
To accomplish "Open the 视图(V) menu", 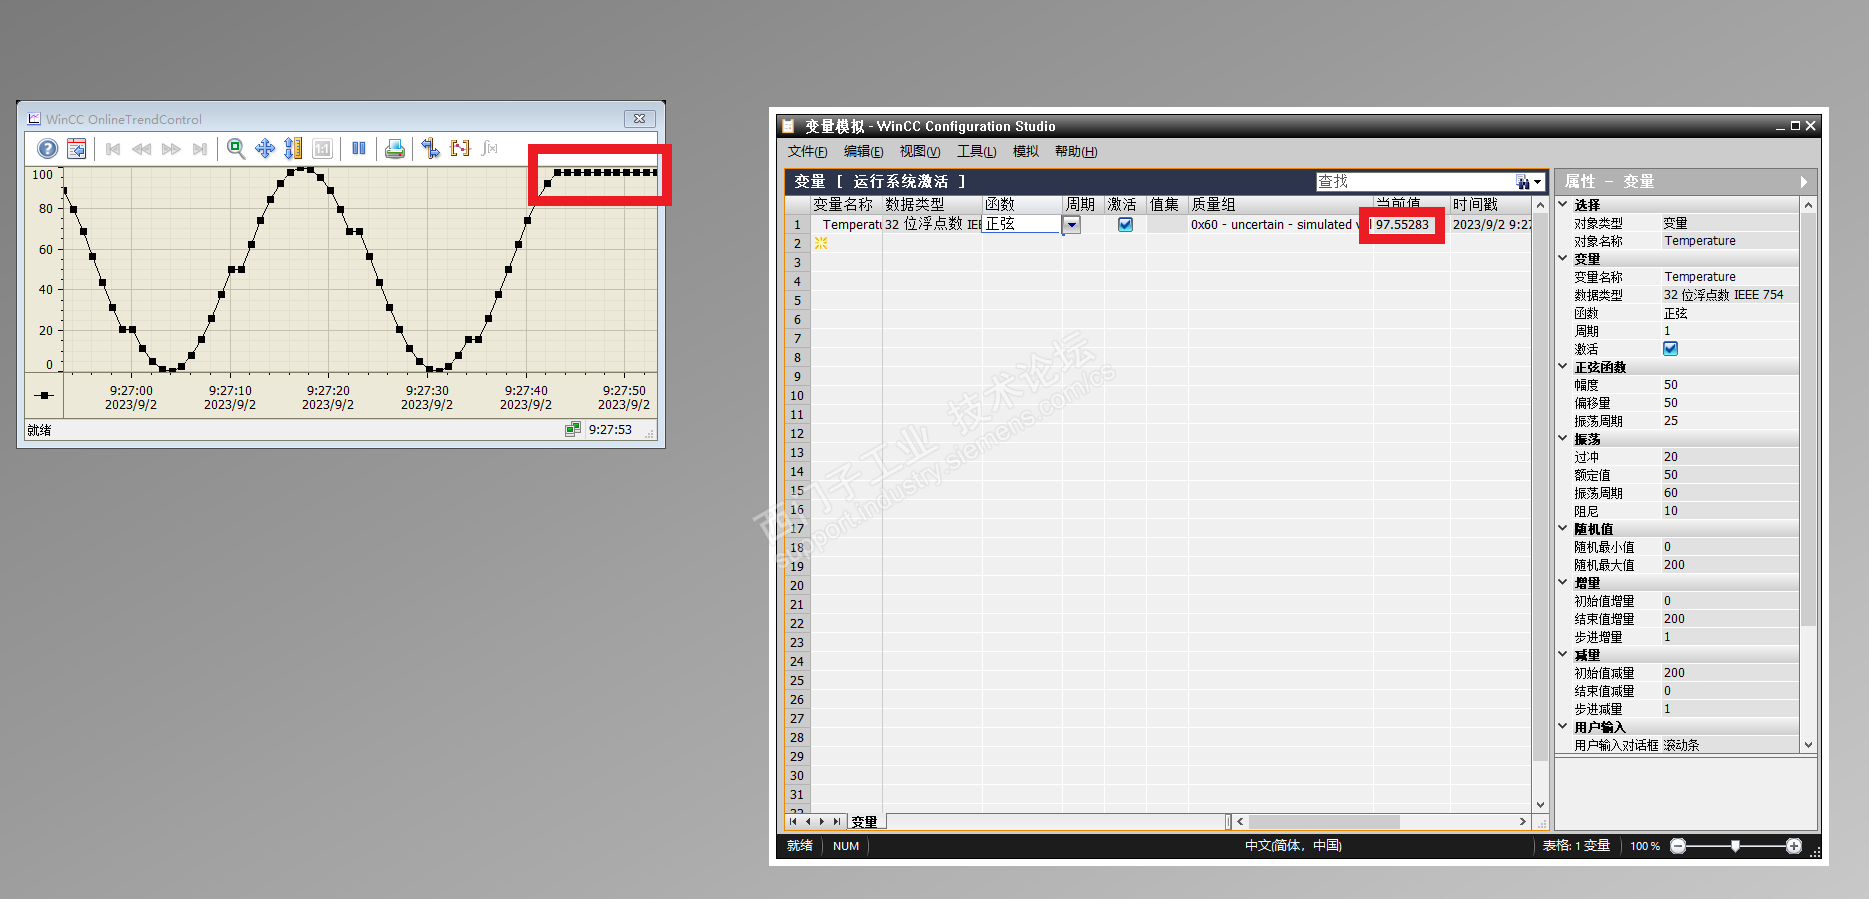I will (x=919, y=152).
